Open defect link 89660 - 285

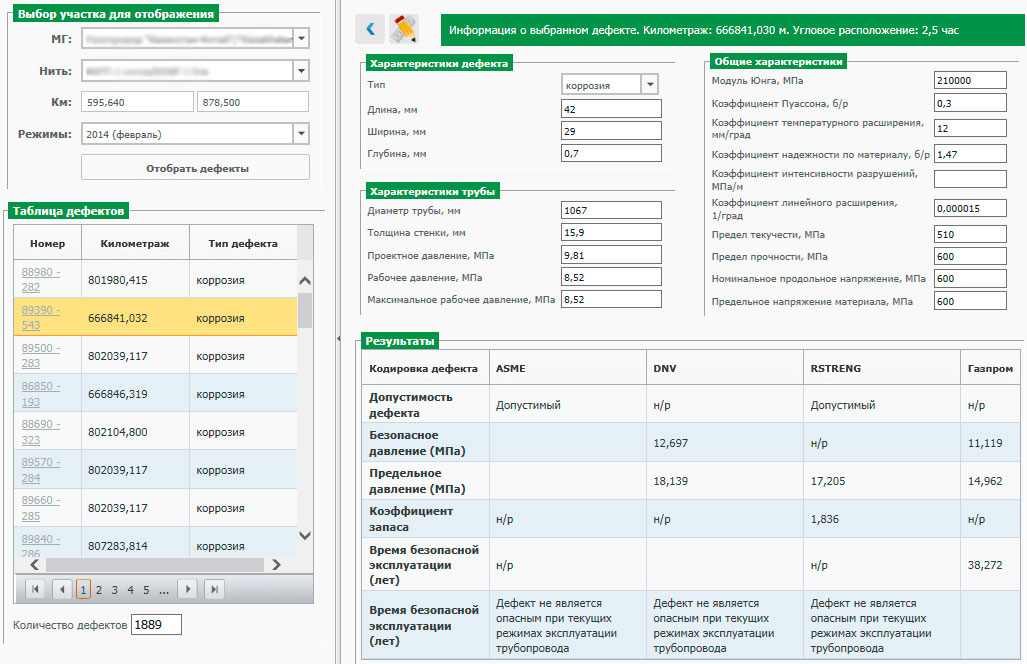pyautogui.click(x=40, y=507)
